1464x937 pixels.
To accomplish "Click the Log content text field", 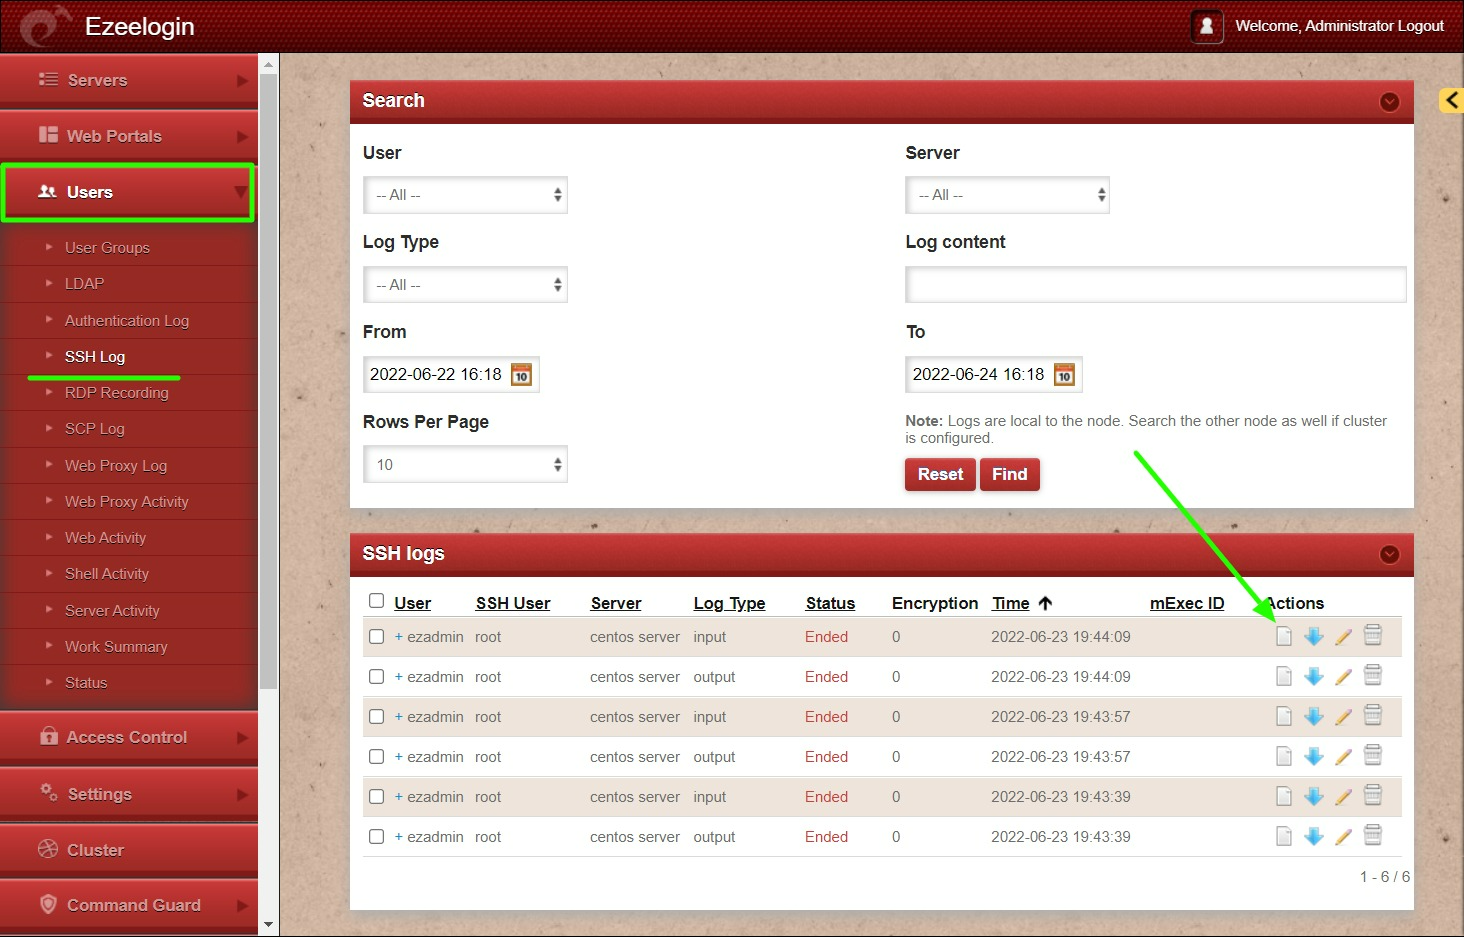I will (1156, 285).
